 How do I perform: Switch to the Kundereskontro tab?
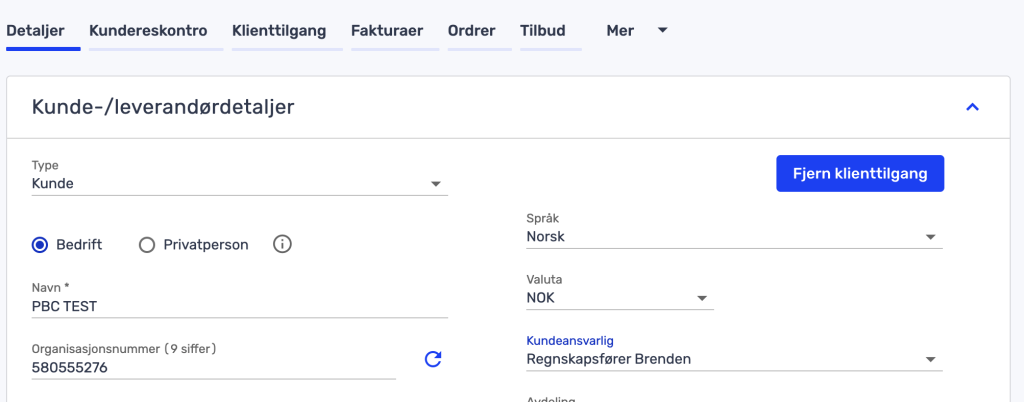[x=148, y=31]
